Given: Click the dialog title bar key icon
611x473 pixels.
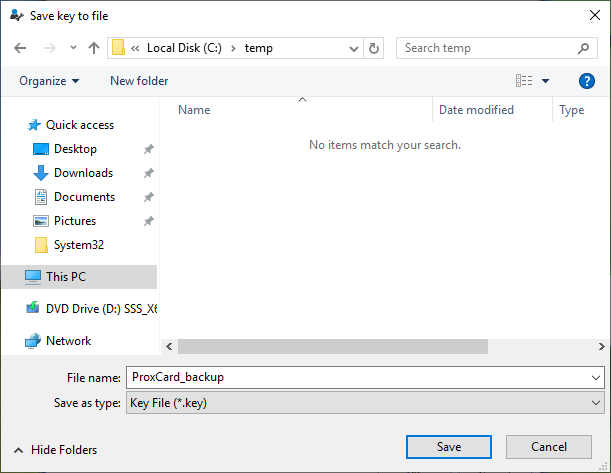Looking at the screenshot, I should pyautogui.click(x=17, y=16).
